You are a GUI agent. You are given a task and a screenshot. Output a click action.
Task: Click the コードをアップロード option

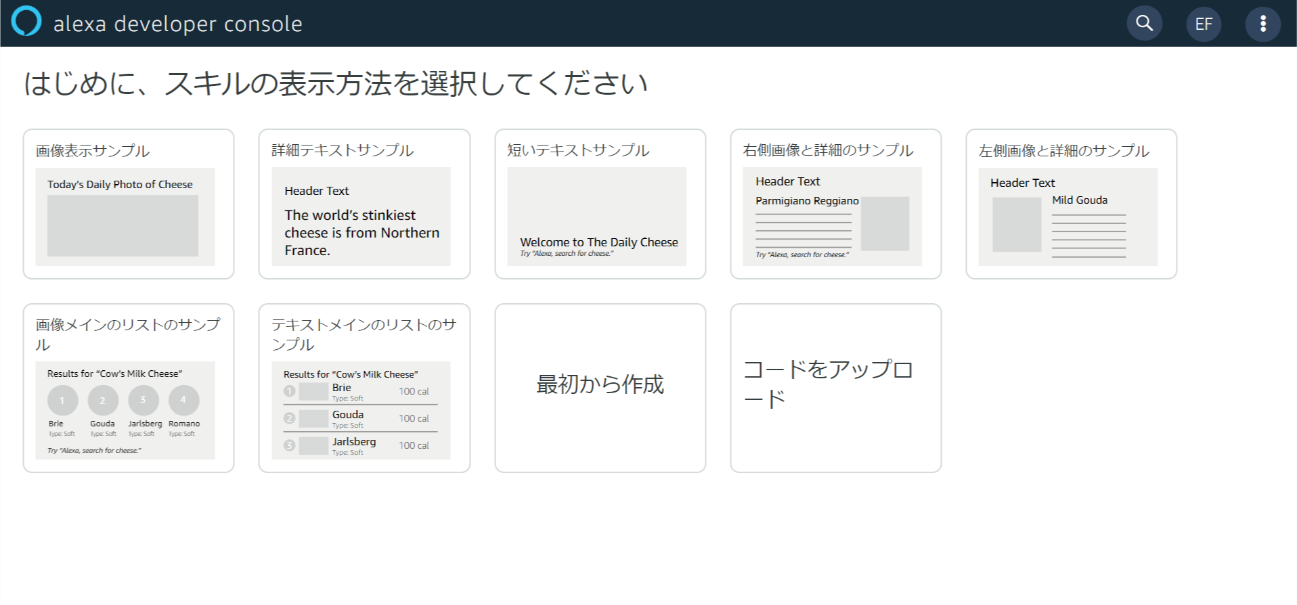point(836,388)
